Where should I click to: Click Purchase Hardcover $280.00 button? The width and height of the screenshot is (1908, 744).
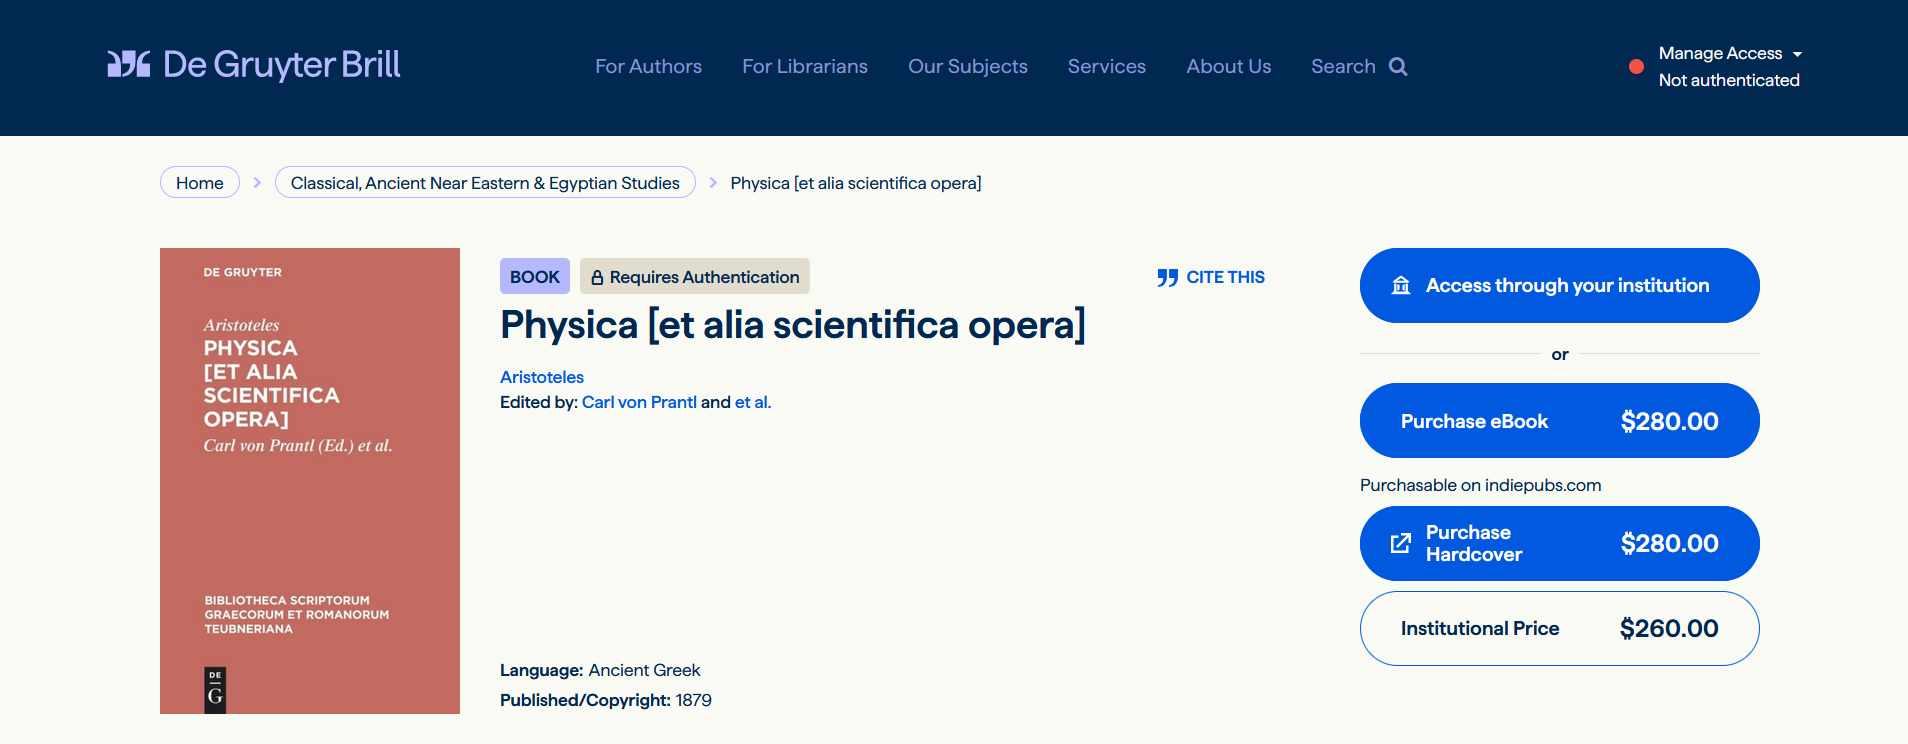(1560, 543)
